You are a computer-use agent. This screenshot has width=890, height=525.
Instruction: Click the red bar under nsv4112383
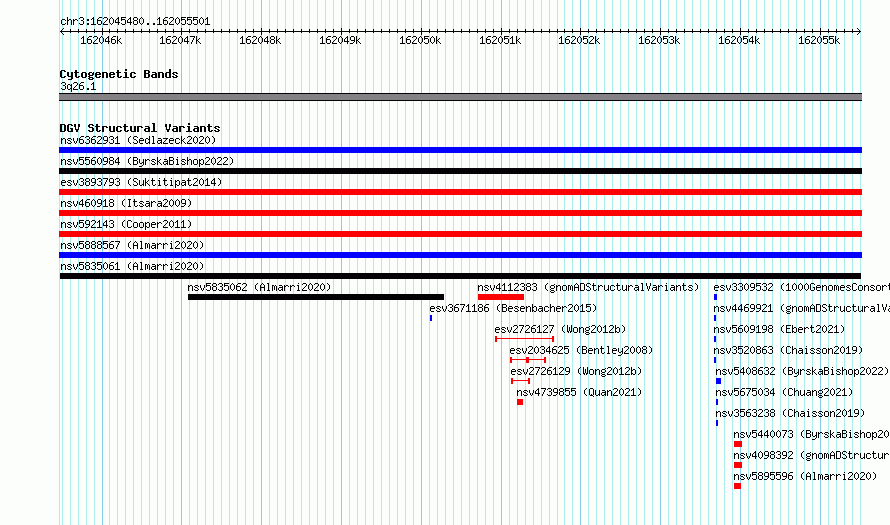pos(501,297)
